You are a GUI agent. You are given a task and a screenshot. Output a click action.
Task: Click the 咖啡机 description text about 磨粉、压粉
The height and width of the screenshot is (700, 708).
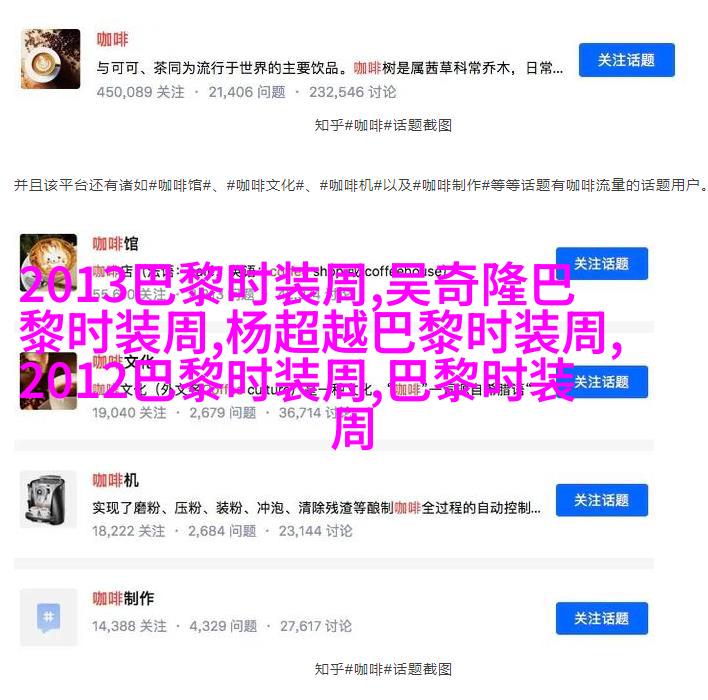point(317,508)
